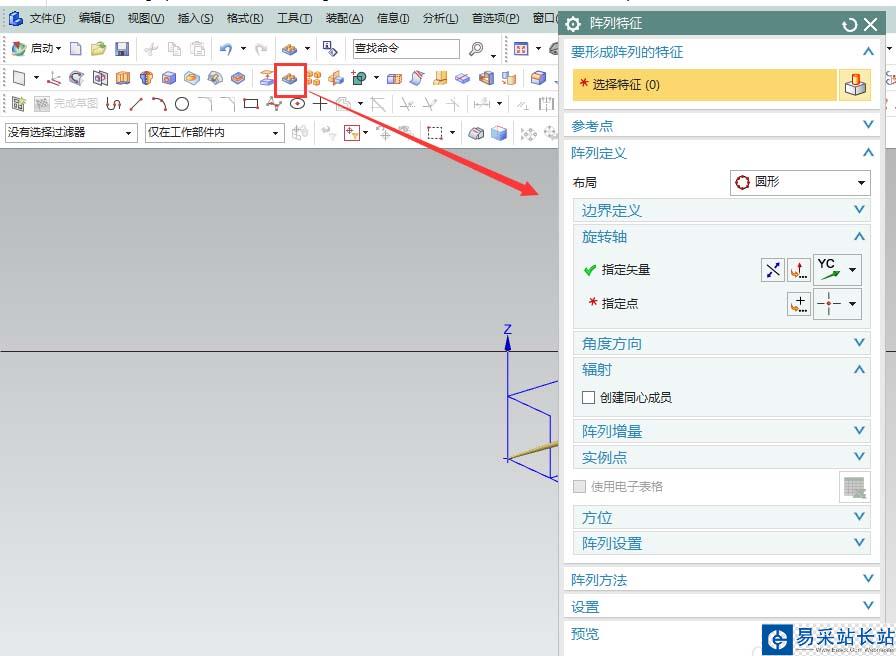
Task: Click the gear settings icon in 阵列特征 title
Action: 573,25
